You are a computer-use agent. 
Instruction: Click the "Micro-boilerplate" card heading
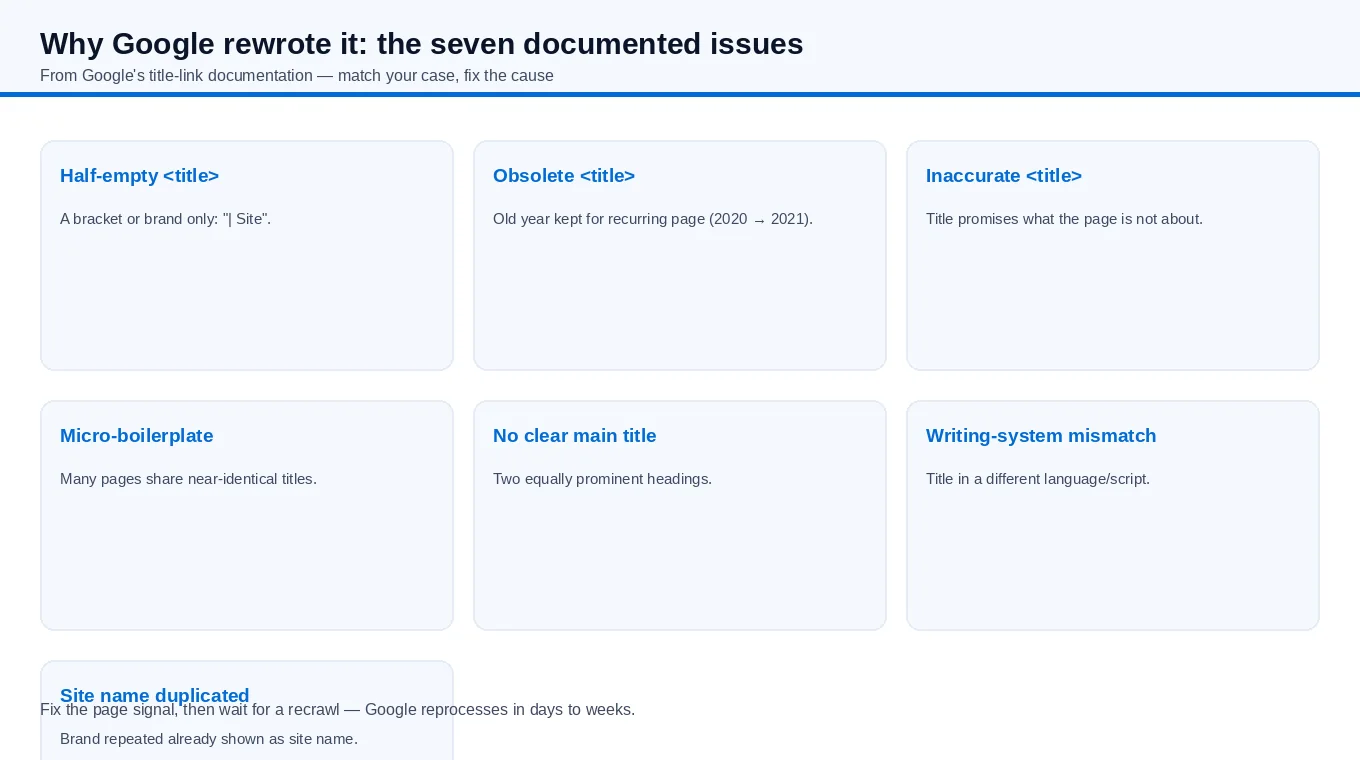tap(137, 436)
